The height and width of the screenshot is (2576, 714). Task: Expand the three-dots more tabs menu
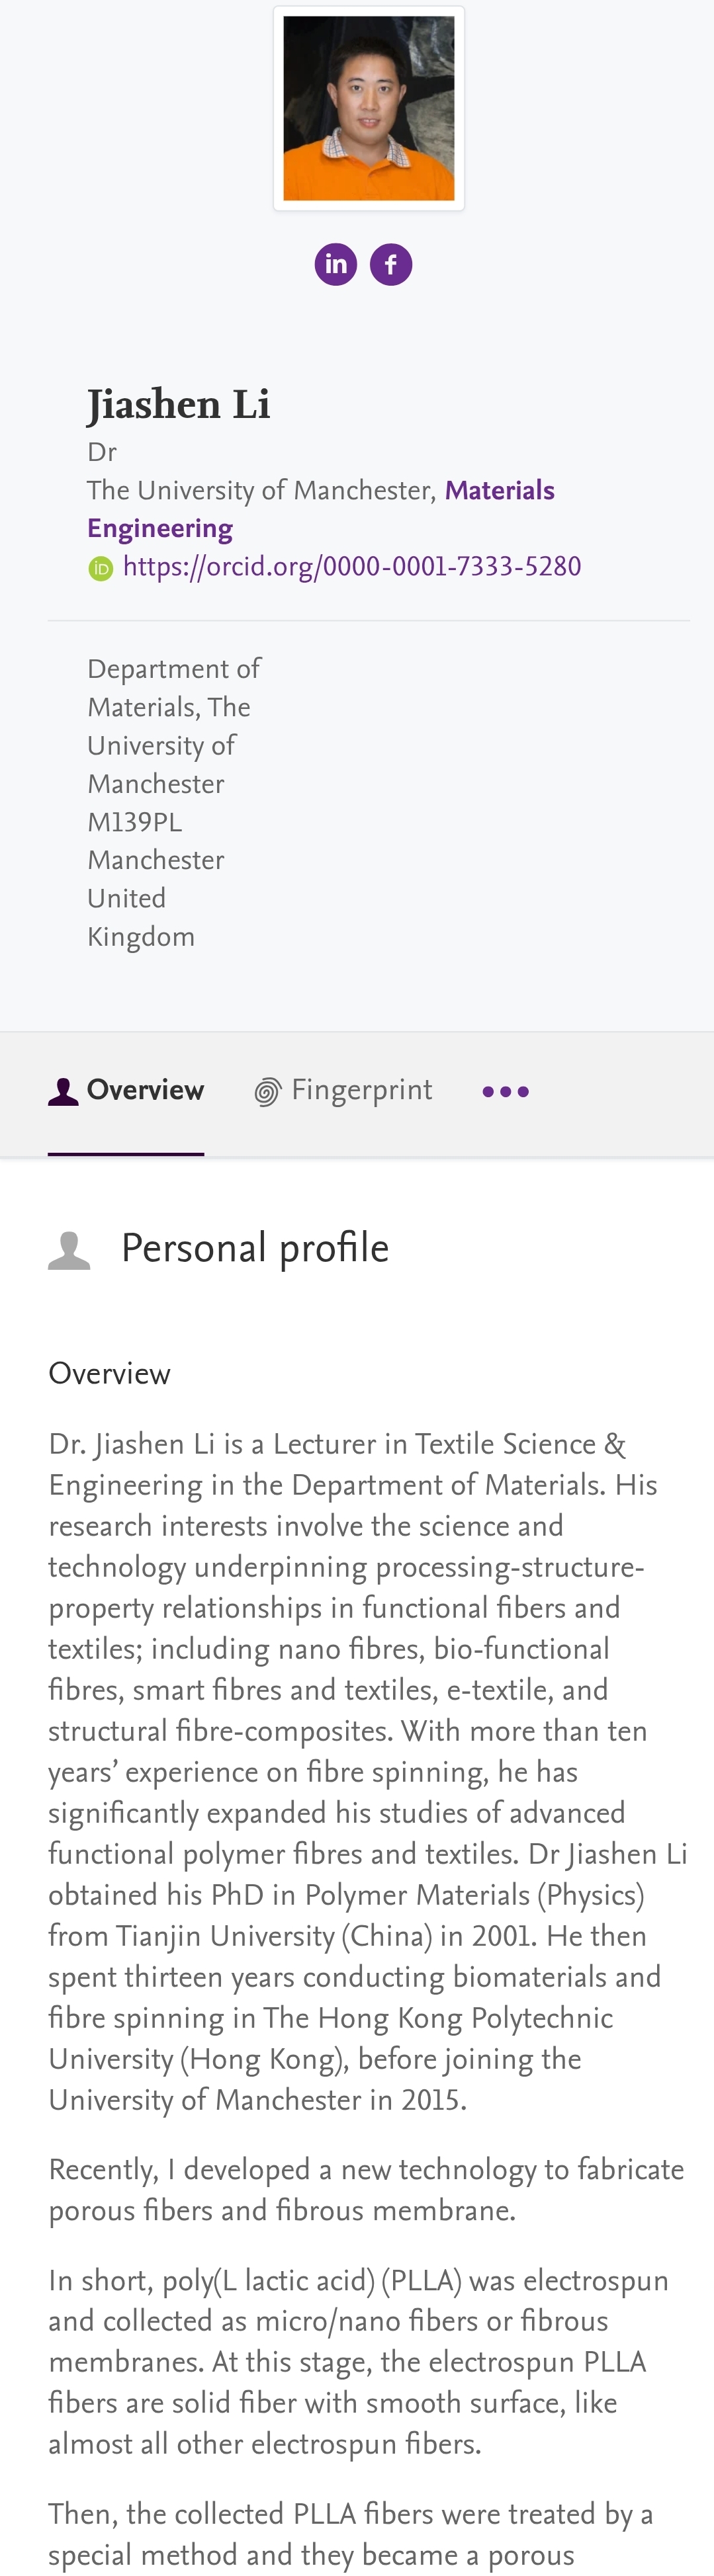click(506, 1092)
